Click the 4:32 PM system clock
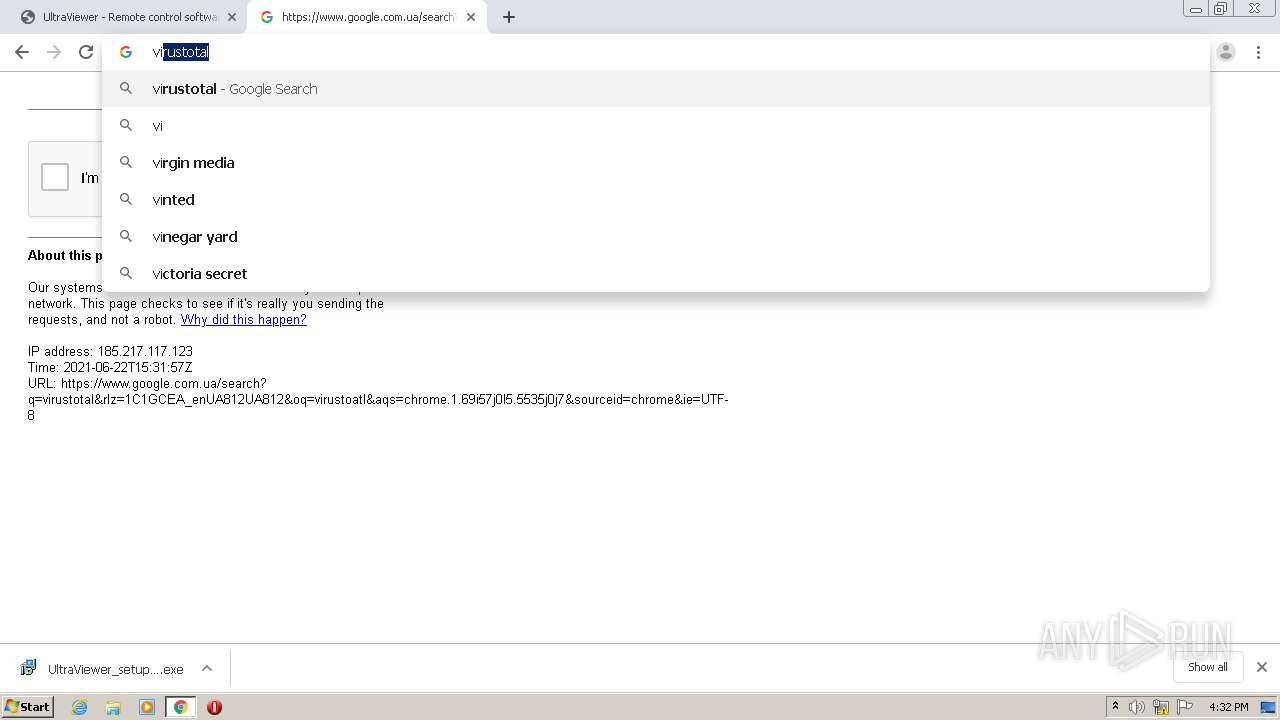 pos(1228,707)
